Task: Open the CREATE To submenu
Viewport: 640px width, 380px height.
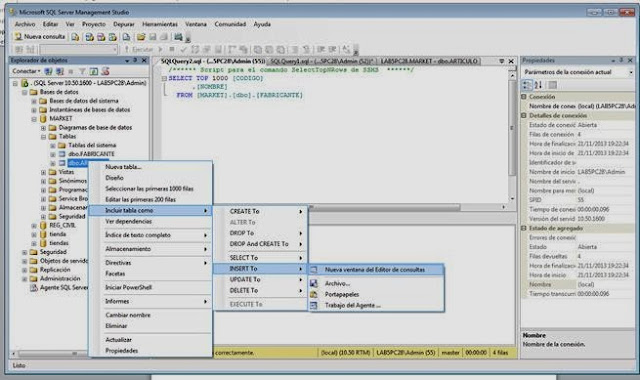Action: coord(260,211)
